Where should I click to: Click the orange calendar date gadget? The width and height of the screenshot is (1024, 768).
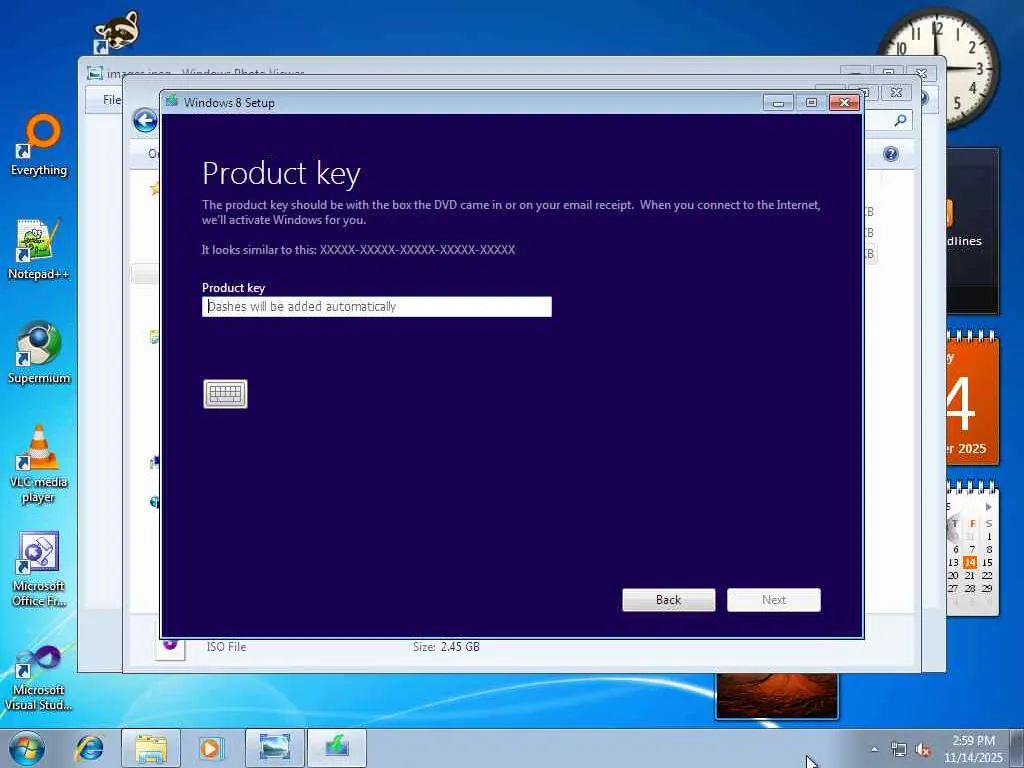point(972,398)
